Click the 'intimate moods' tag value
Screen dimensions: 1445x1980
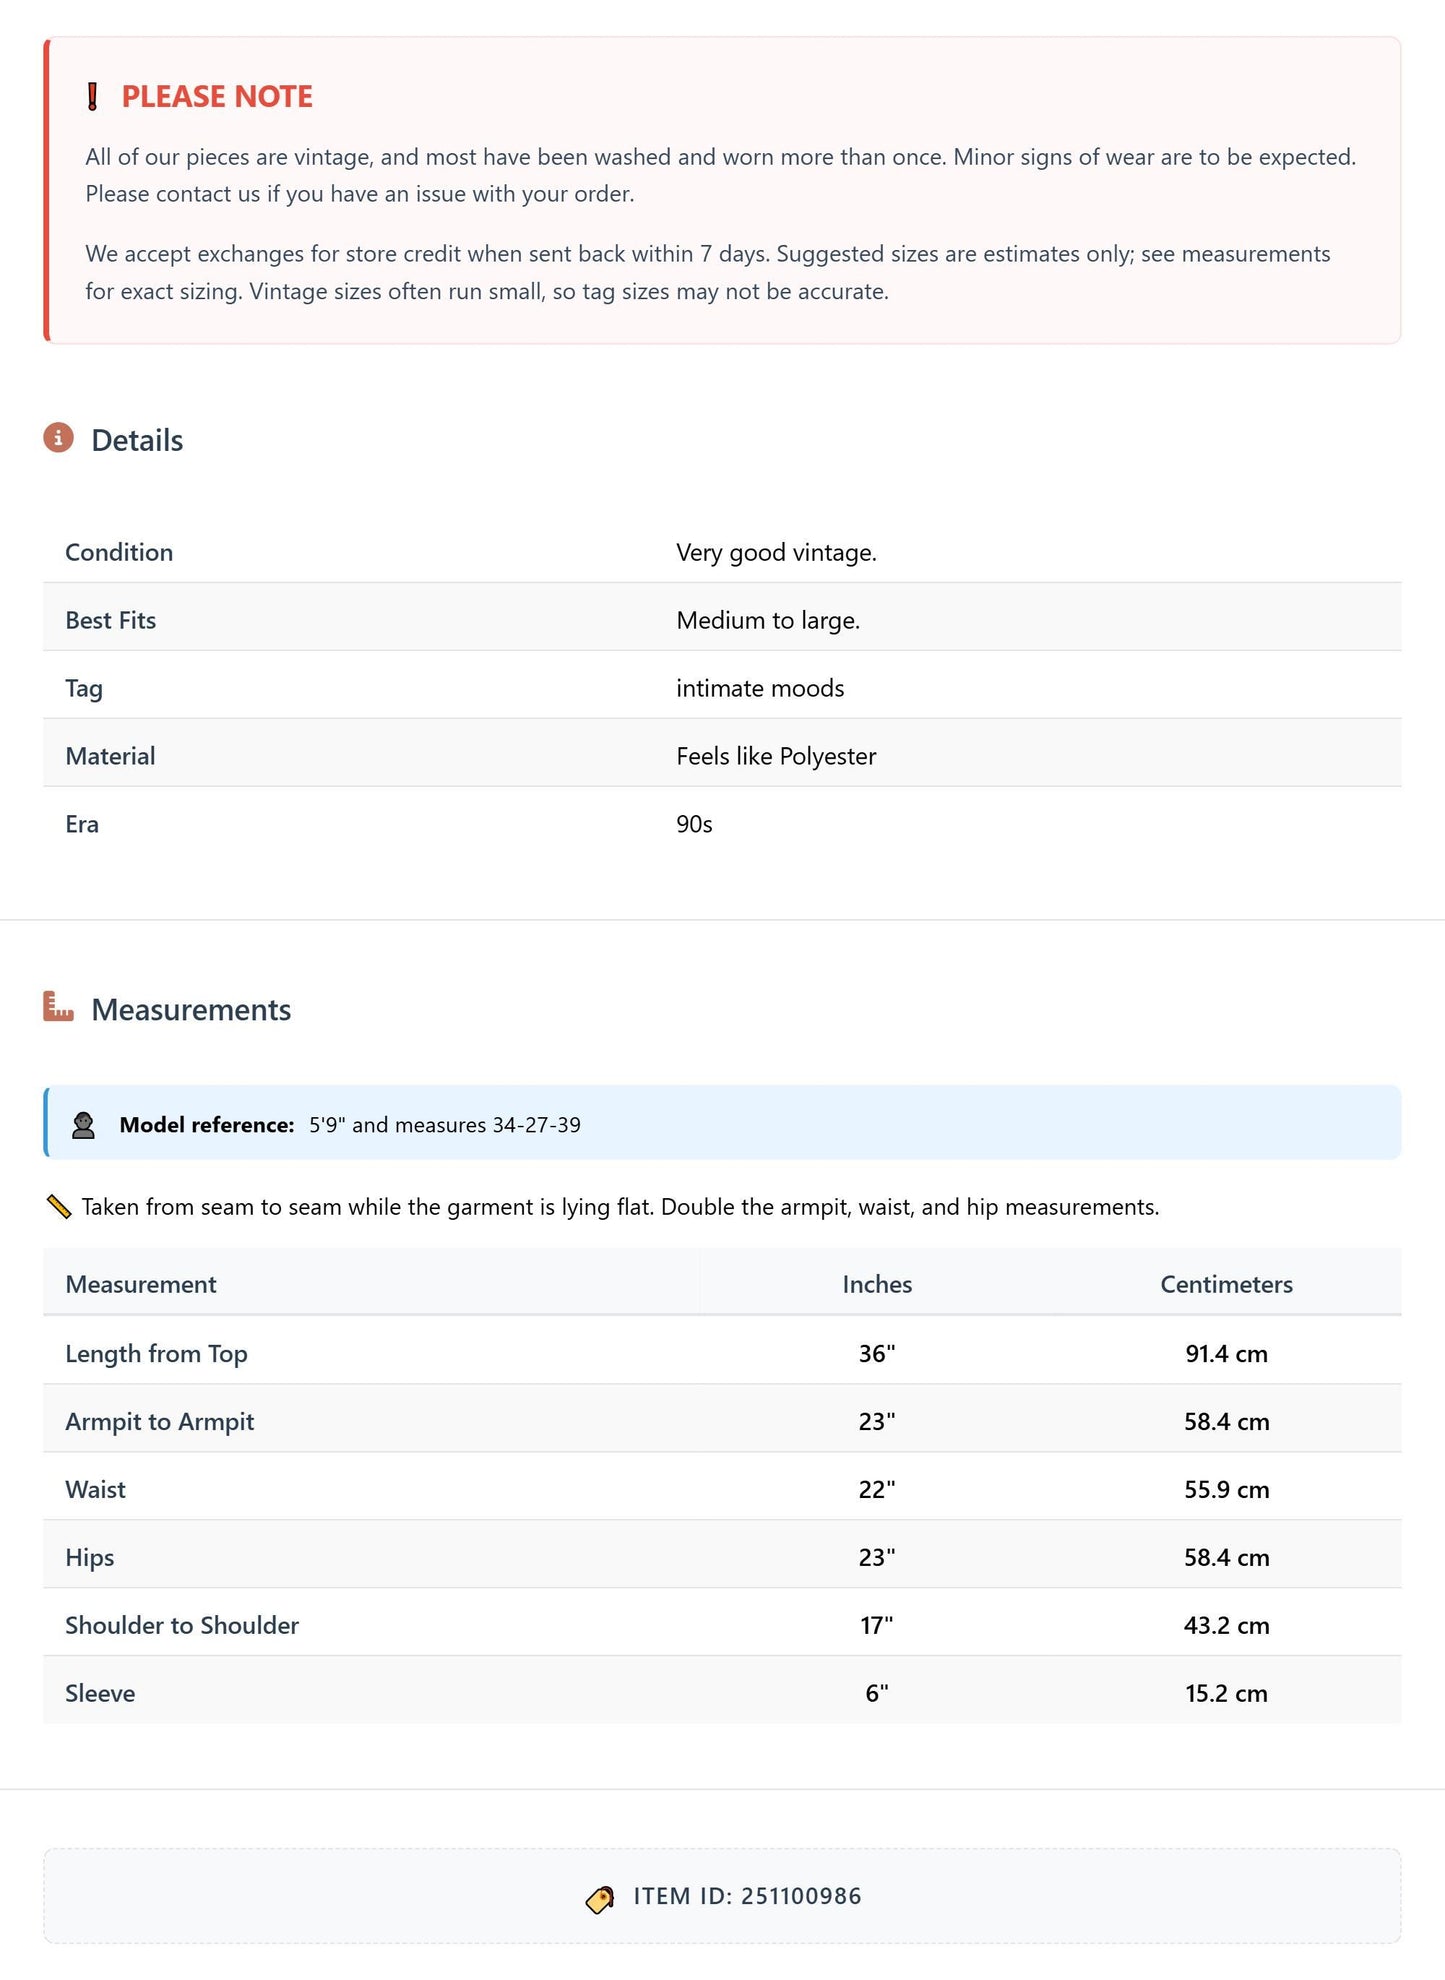tap(760, 688)
